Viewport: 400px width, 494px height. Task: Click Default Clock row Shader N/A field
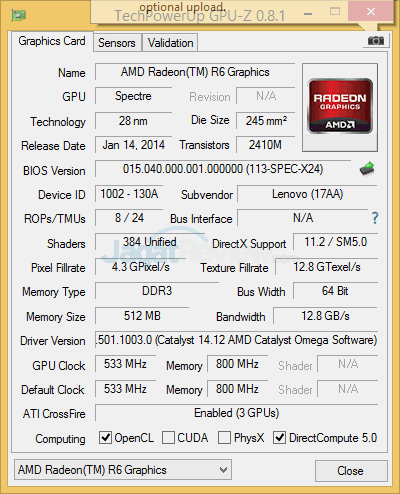[x=348, y=389]
